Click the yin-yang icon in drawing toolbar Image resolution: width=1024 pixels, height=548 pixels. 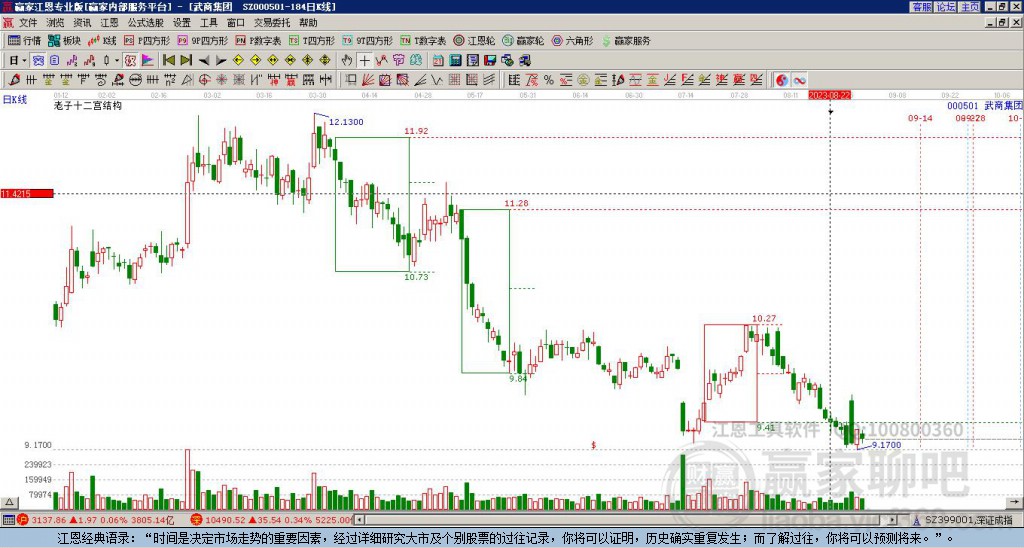point(782,80)
